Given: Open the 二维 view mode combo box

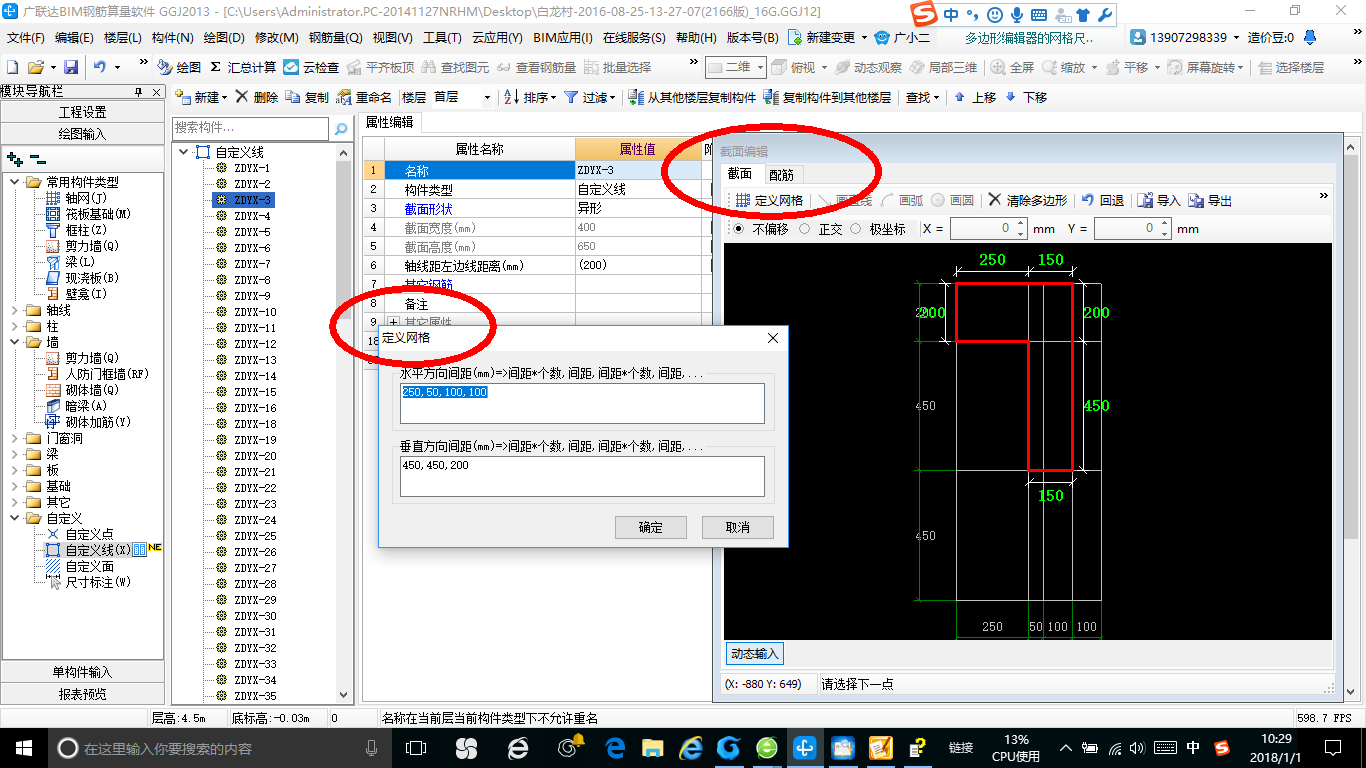Looking at the screenshot, I should [x=735, y=67].
